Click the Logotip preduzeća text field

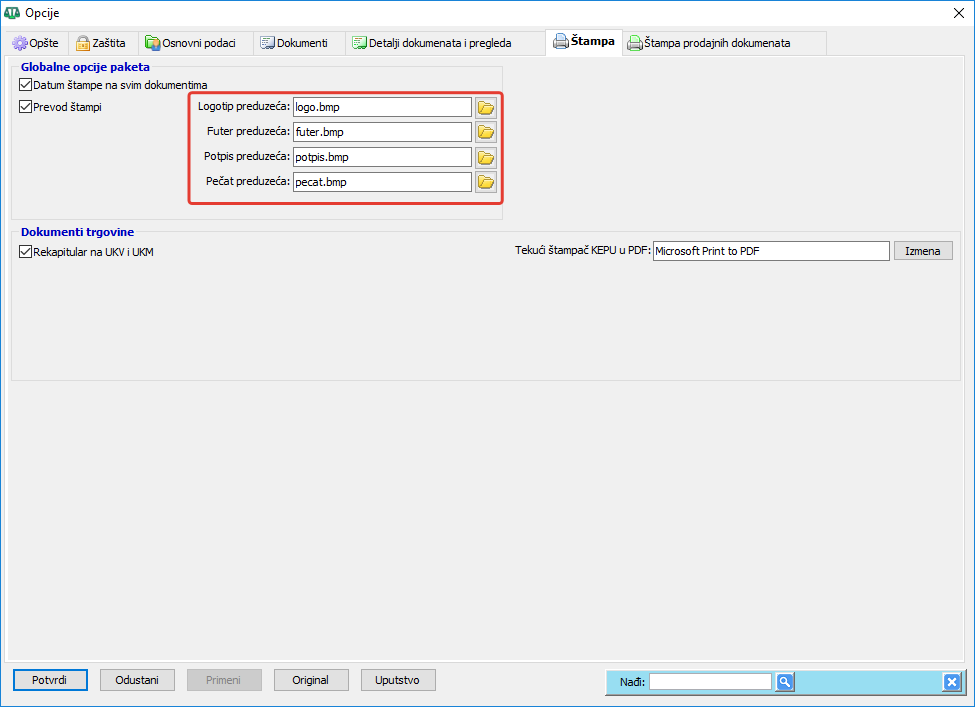tap(381, 107)
